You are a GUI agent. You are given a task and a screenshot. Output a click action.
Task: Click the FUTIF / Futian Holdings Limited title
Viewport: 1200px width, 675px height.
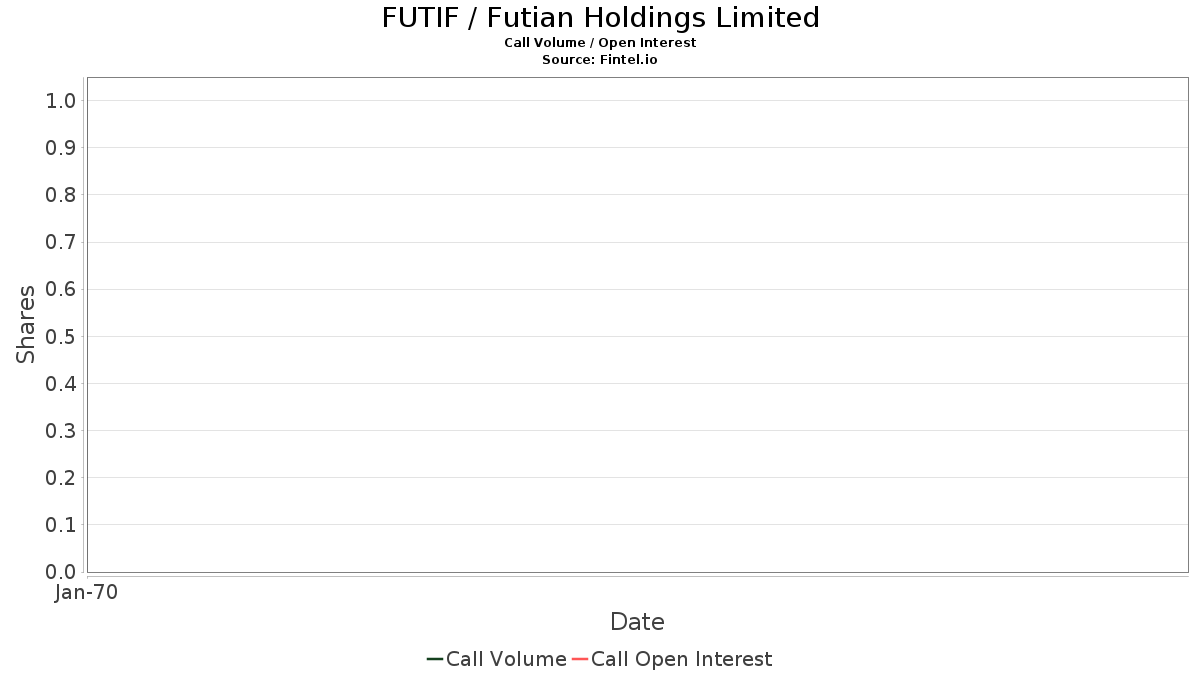[x=600, y=18]
